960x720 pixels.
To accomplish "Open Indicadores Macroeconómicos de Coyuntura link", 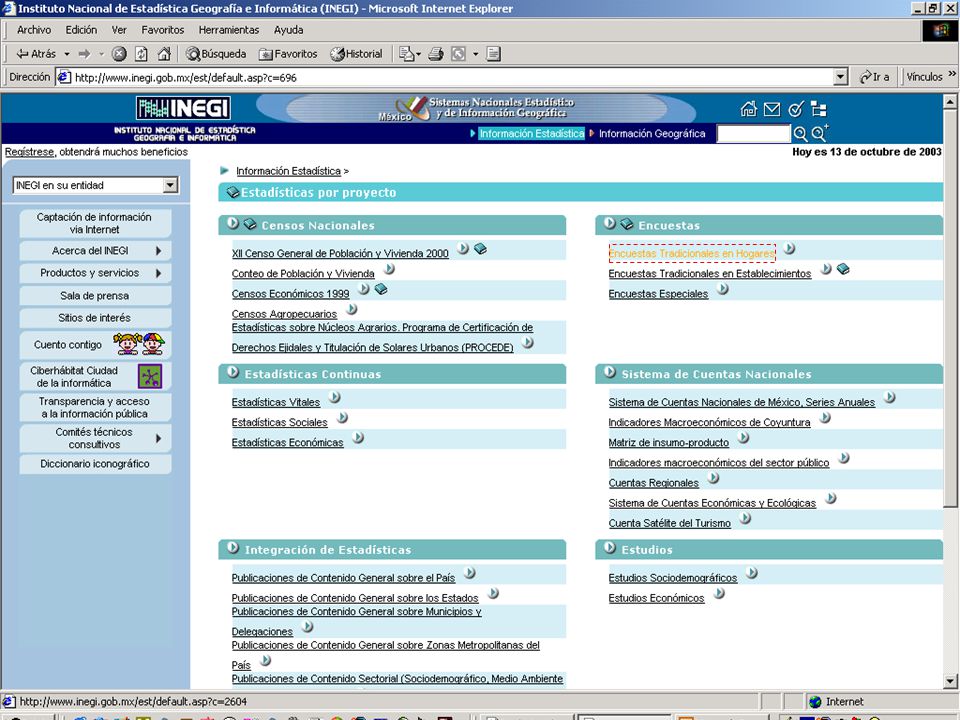I will click(709, 422).
